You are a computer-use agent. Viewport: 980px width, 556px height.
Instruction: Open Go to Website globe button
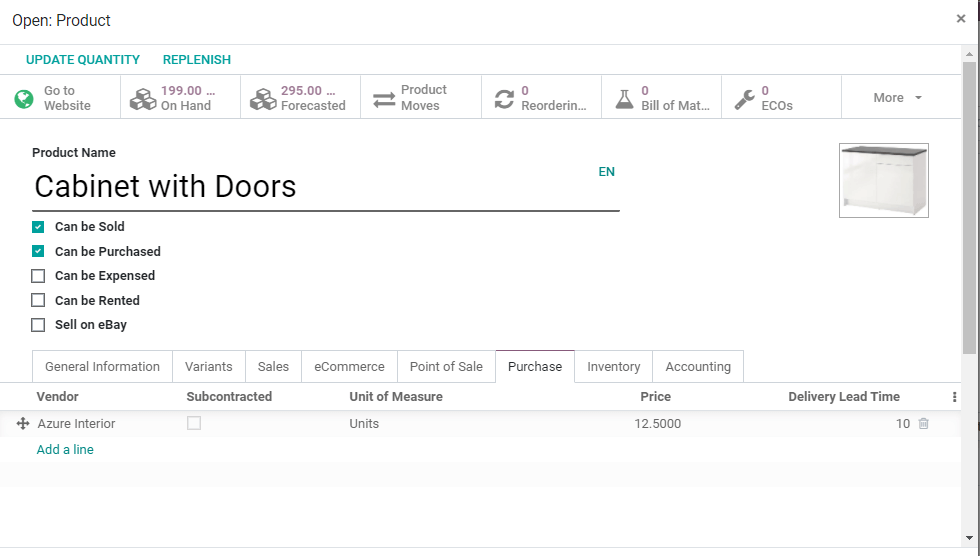(x=60, y=97)
